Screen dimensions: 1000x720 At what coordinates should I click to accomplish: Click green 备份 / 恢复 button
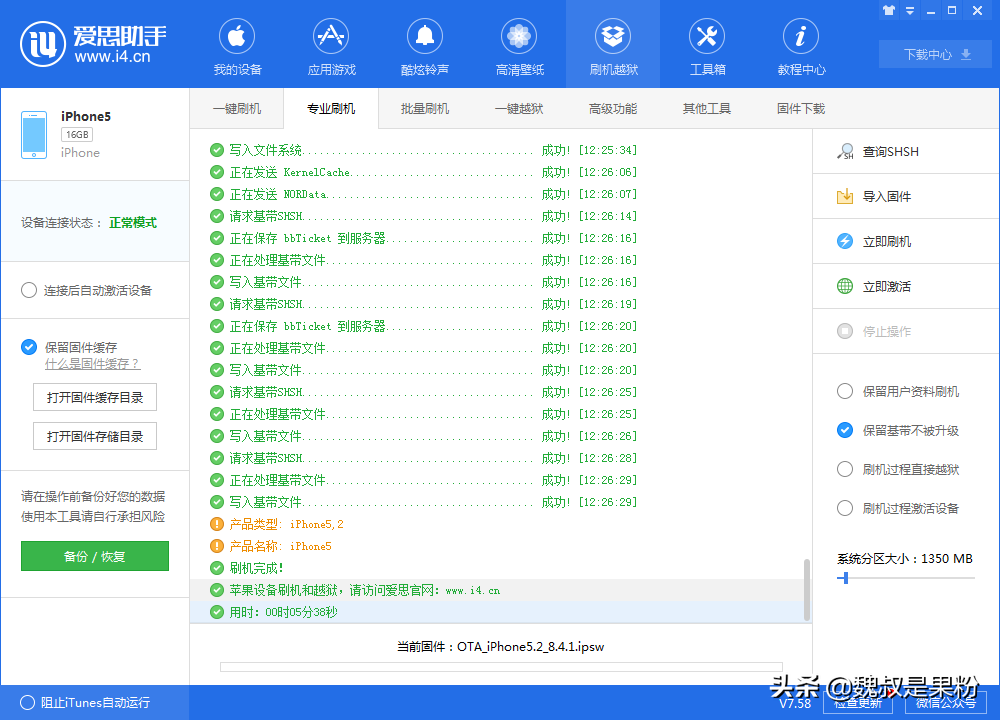pos(95,556)
